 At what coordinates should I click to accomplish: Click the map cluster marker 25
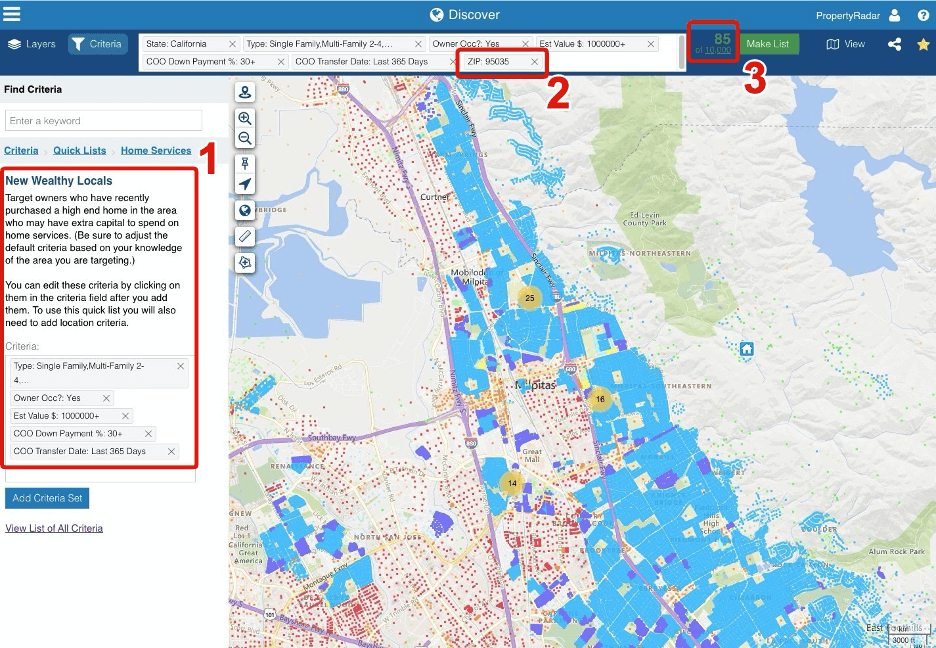[529, 298]
